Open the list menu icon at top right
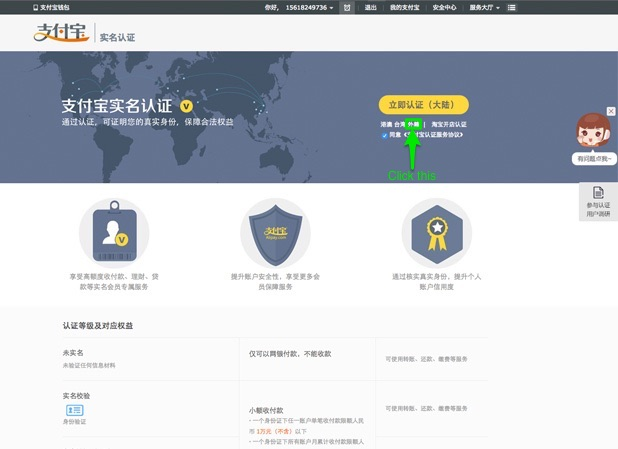The image size is (618, 449). [512, 7]
